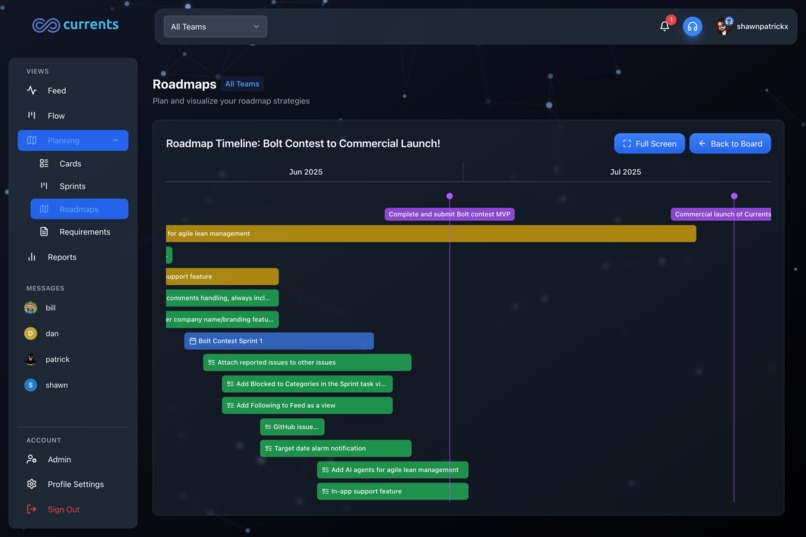Click the Jul 2025 timeline header

tap(626, 172)
